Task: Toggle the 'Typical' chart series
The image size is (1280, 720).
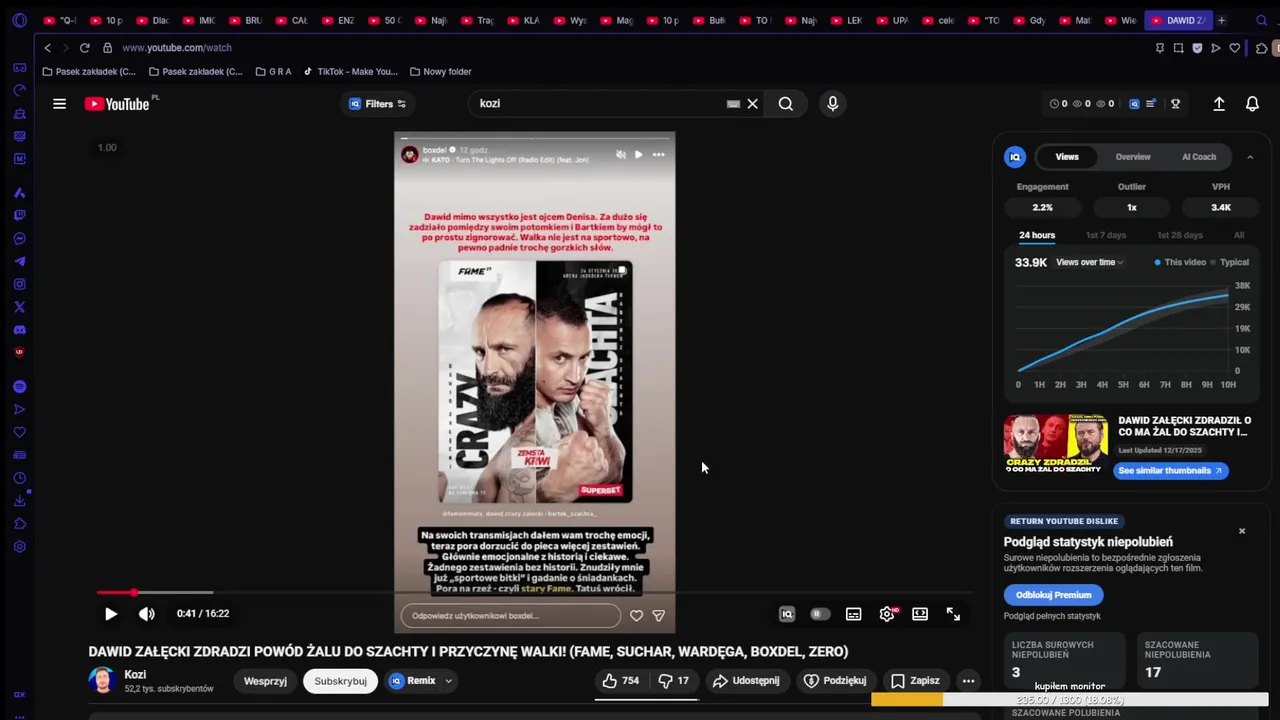Action: coord(1229,262)
